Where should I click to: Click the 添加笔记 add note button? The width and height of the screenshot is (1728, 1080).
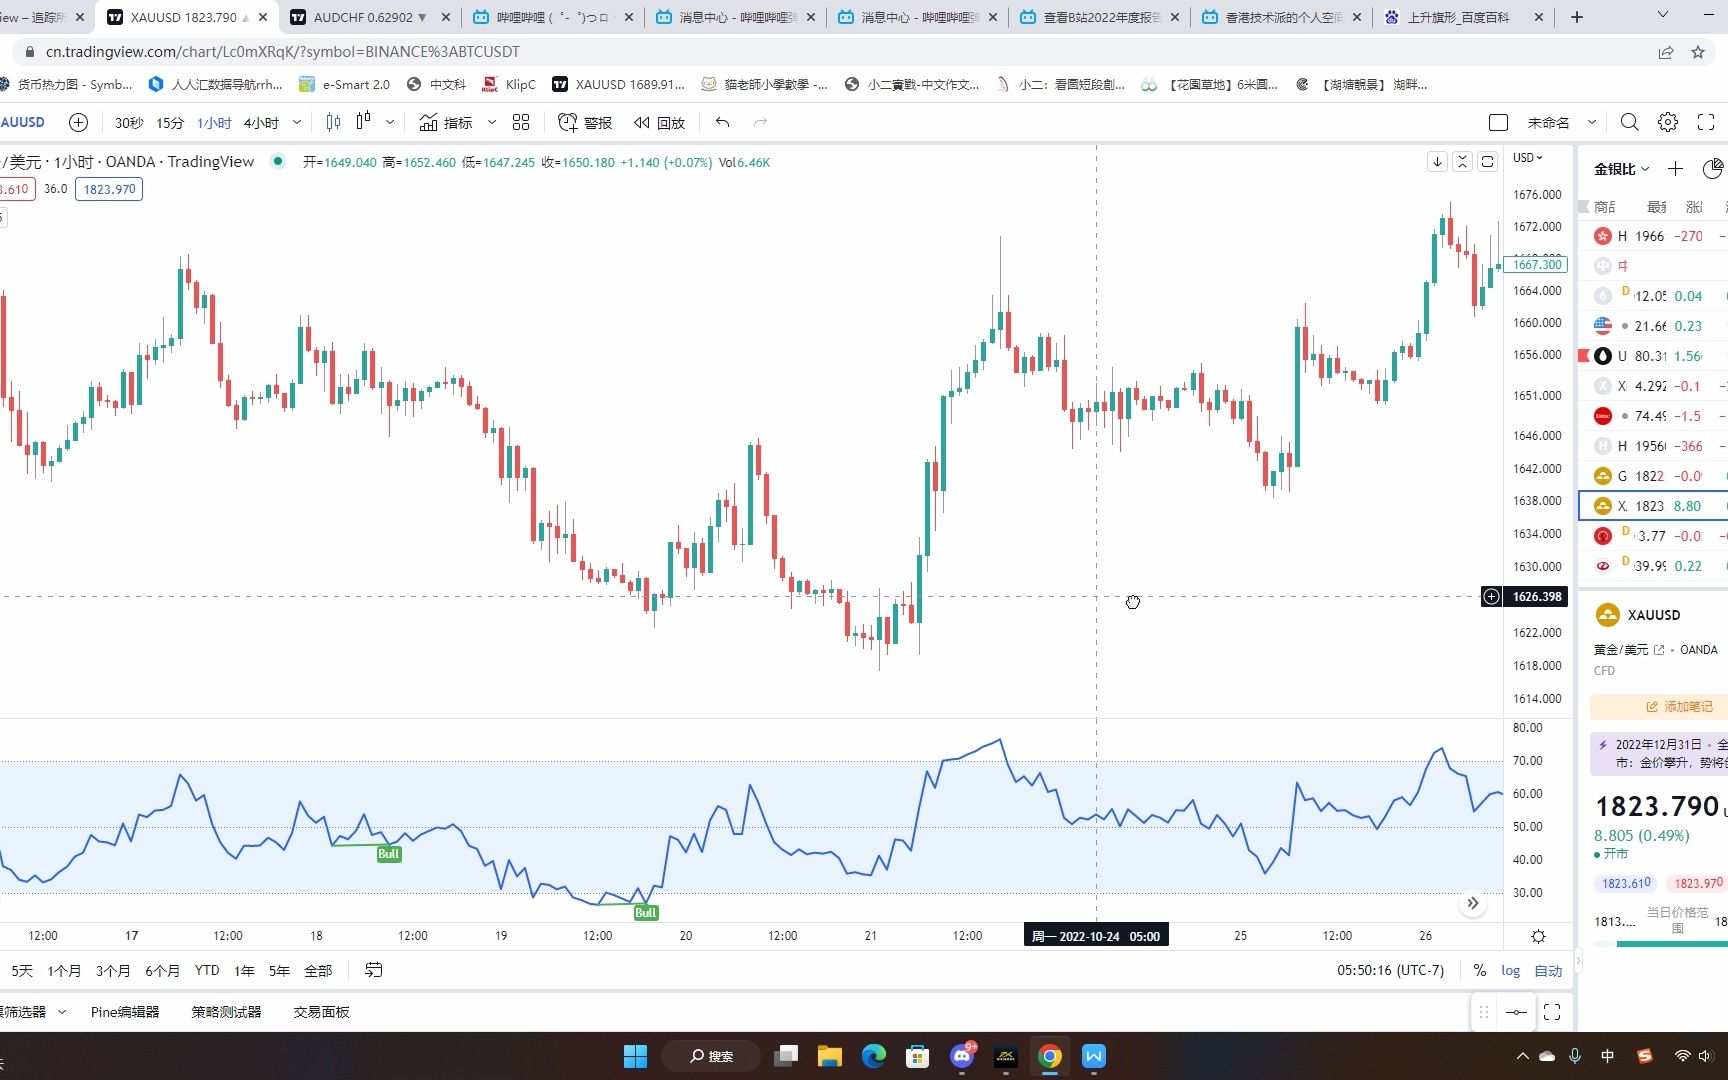point(1679,706)
